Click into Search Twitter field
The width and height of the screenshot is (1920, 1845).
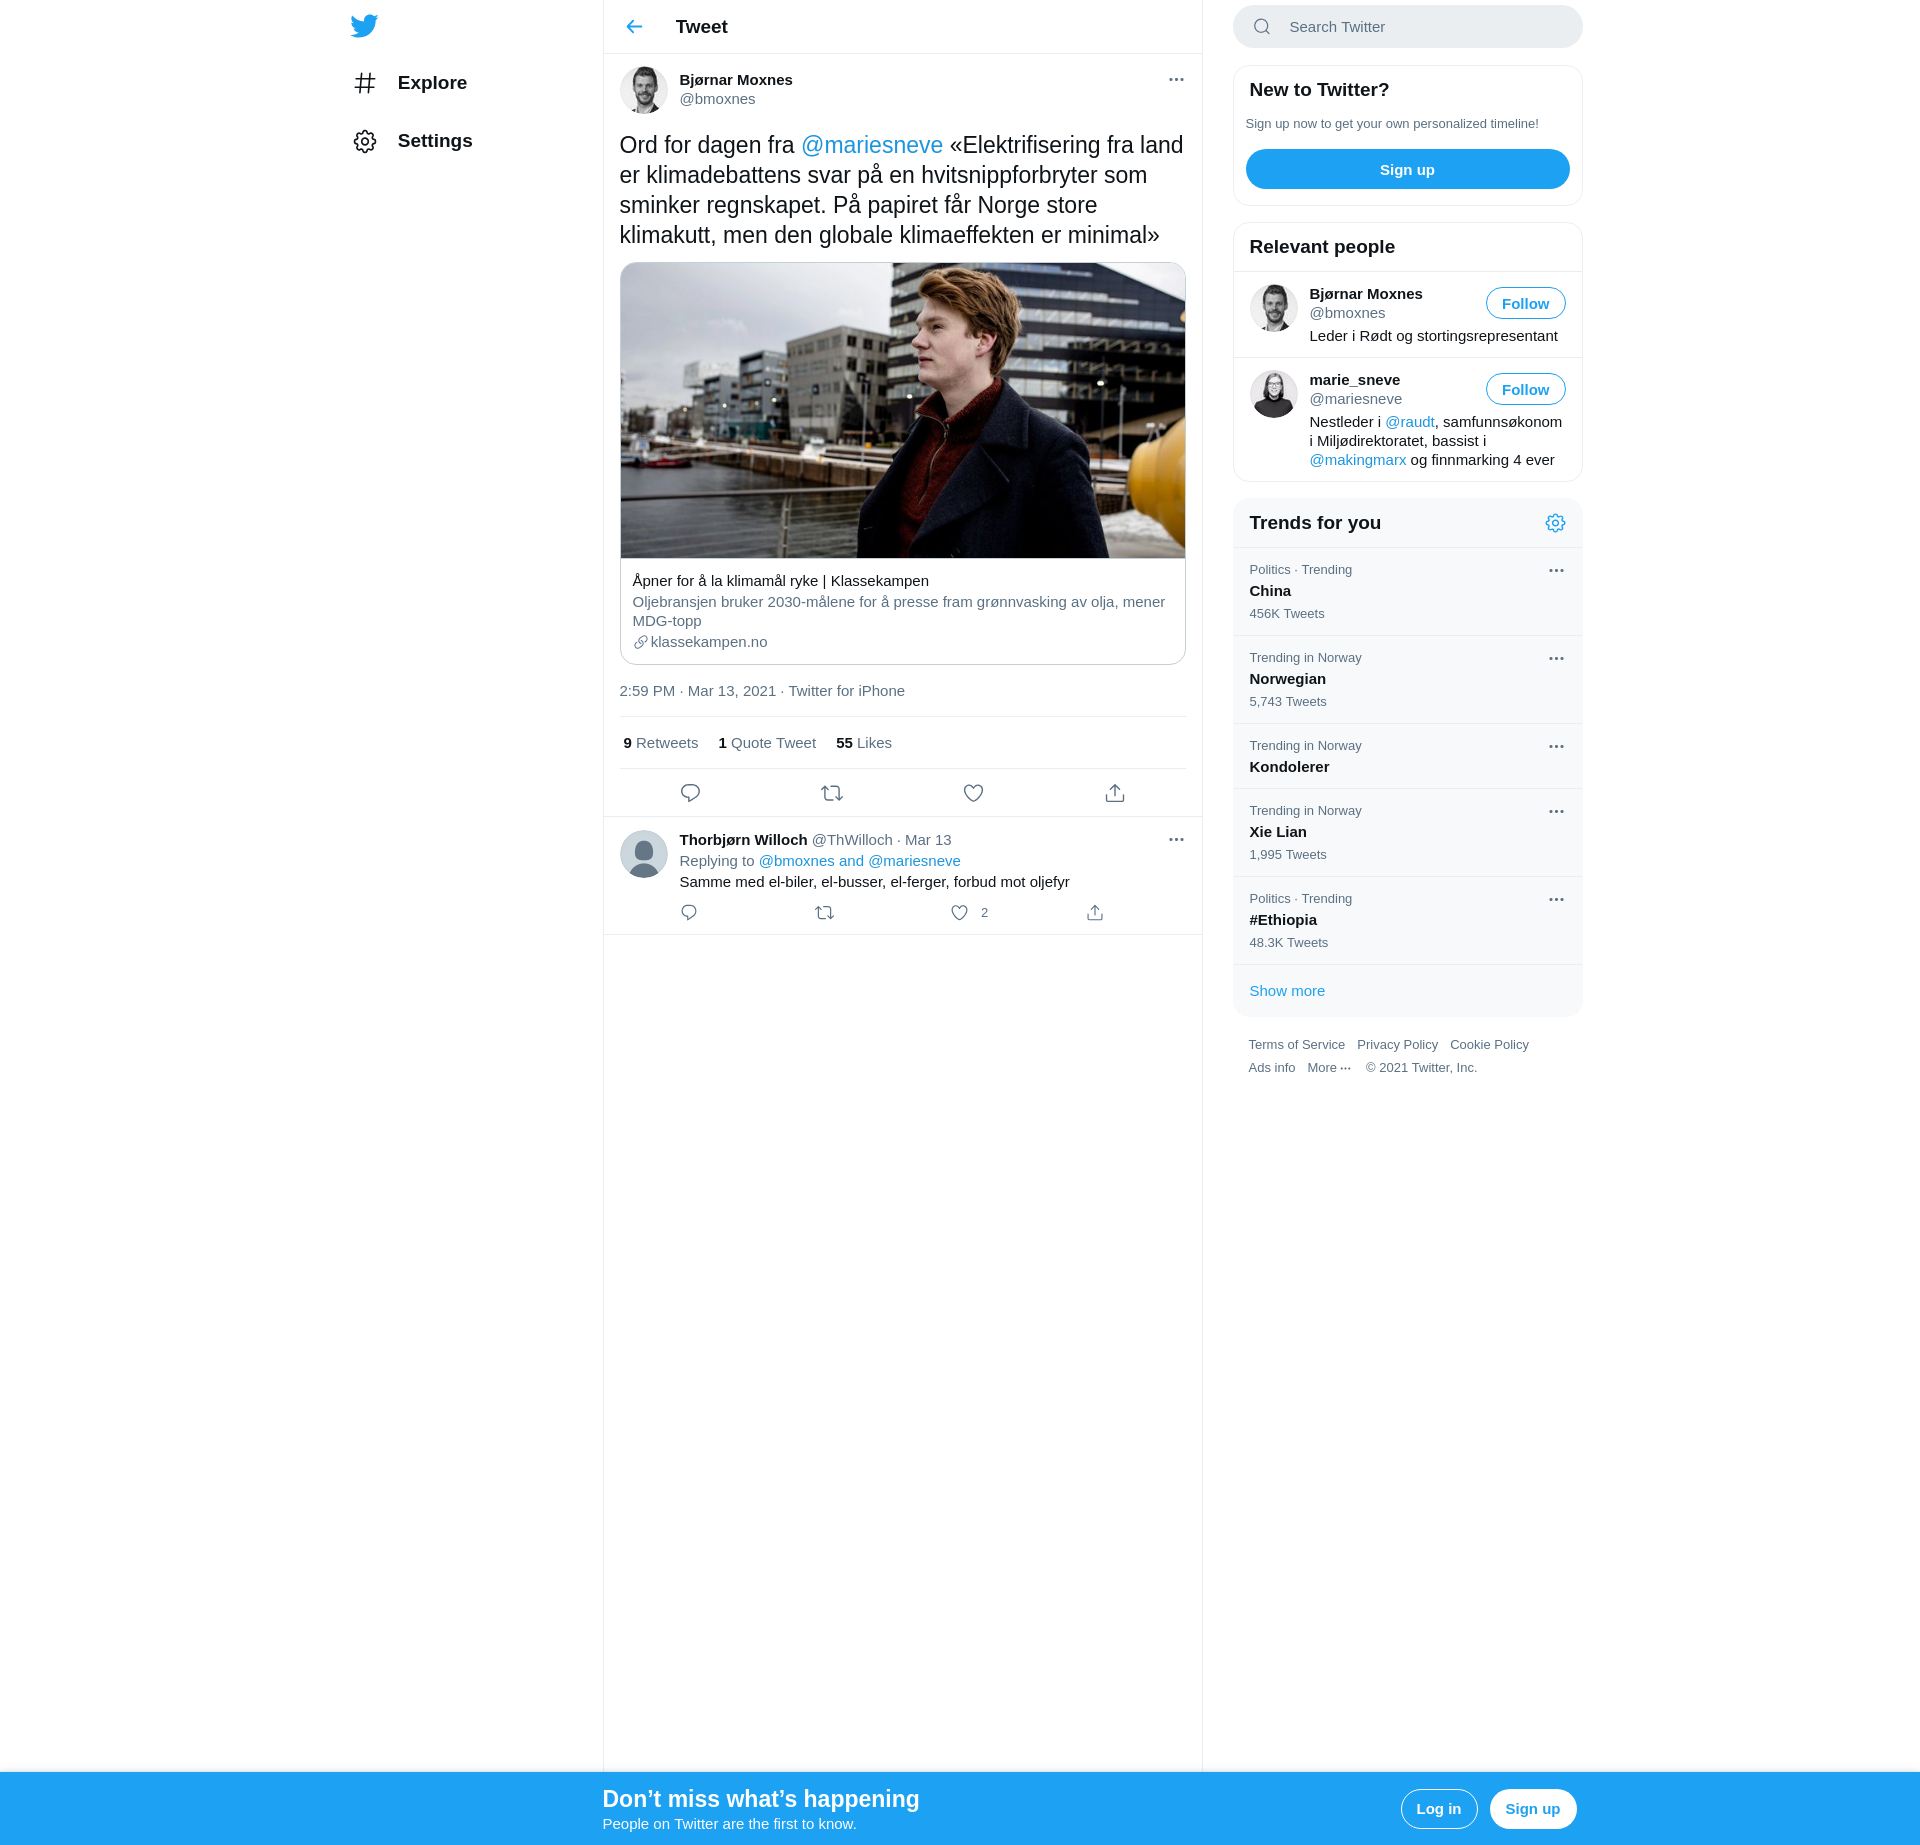click(1408, 27)
